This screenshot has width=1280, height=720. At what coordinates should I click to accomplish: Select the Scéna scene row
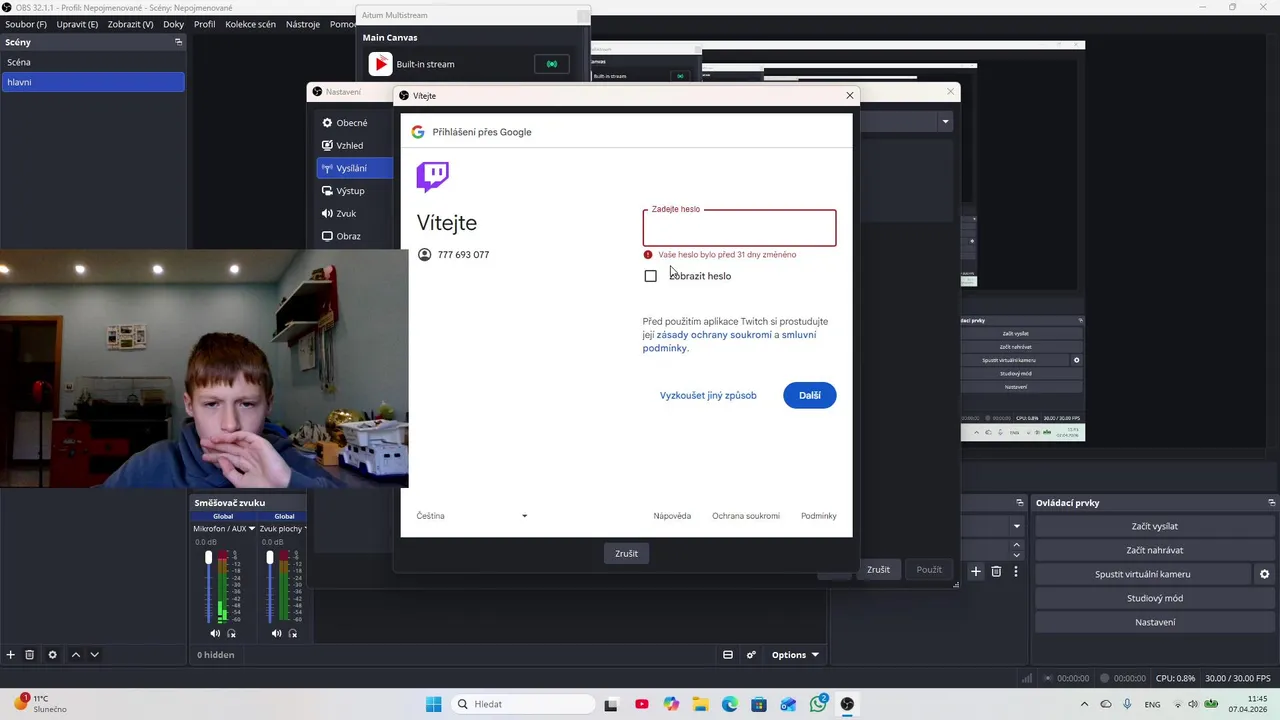tap(93, 62)
